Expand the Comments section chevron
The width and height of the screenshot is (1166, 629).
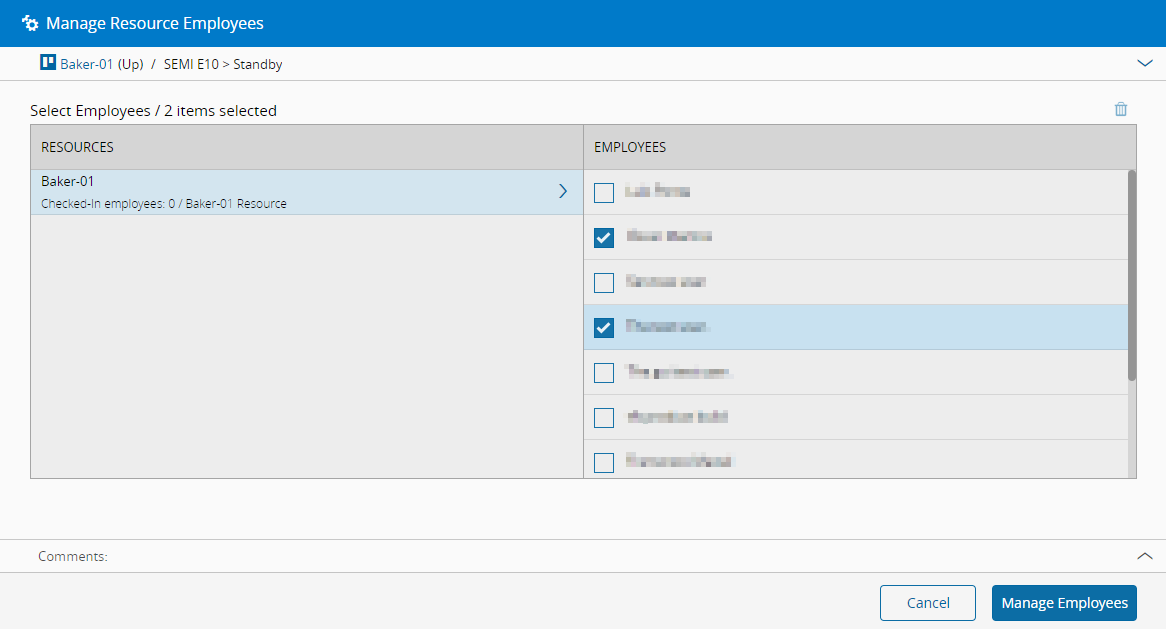click(x=1145, y=556)
